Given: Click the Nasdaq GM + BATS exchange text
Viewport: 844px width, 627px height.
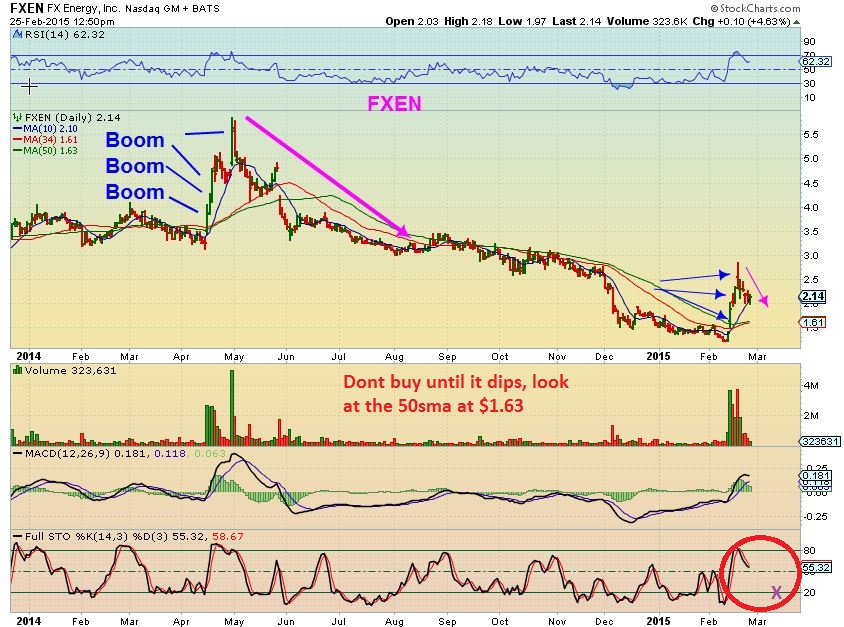Looking at the screenshot, I should [x=172, y=9].
